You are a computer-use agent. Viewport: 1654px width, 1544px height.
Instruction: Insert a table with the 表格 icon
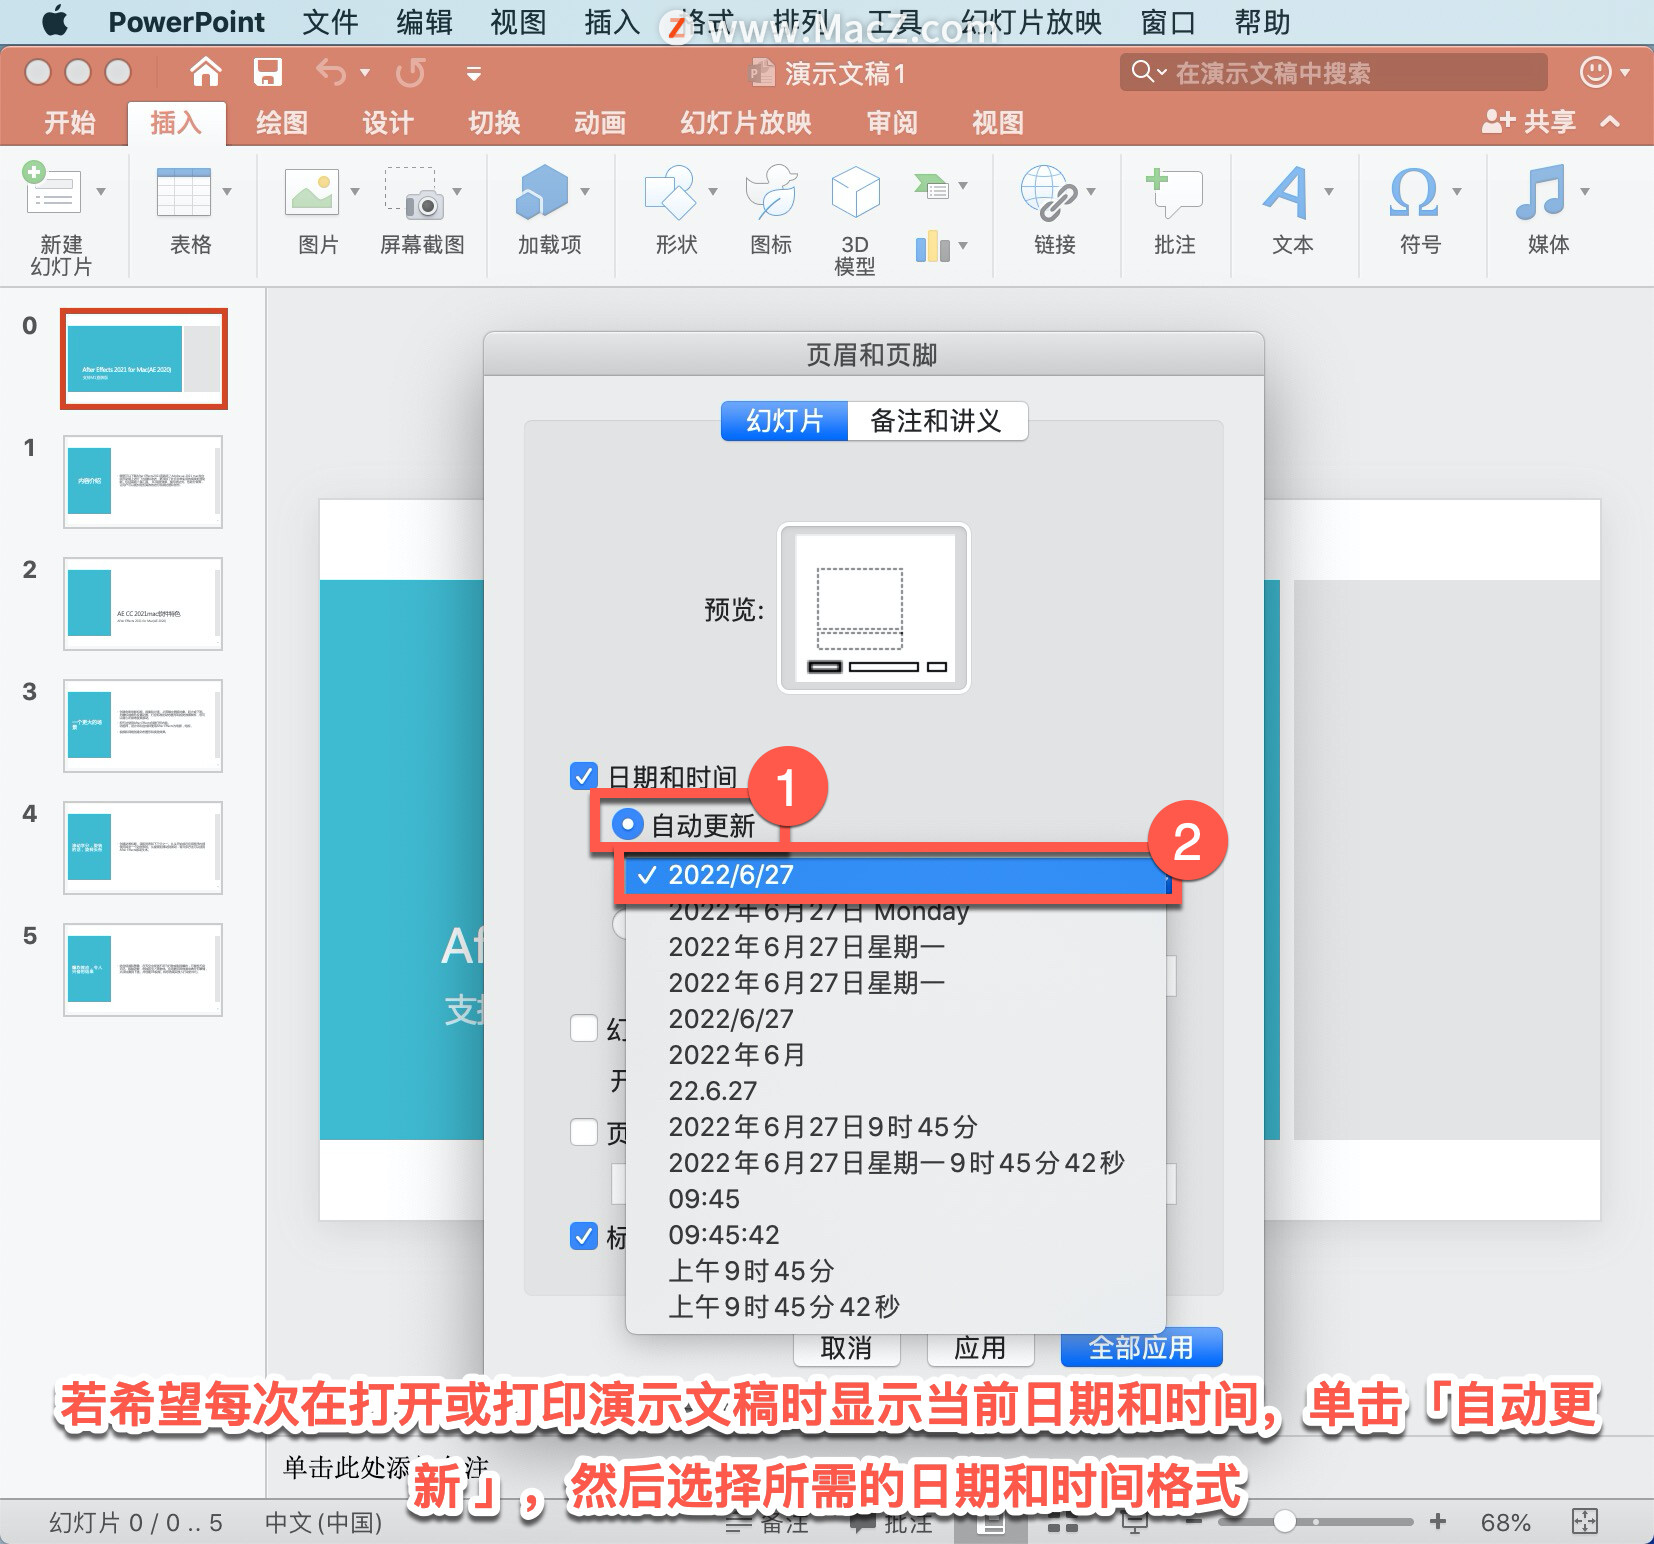[184, 191]
